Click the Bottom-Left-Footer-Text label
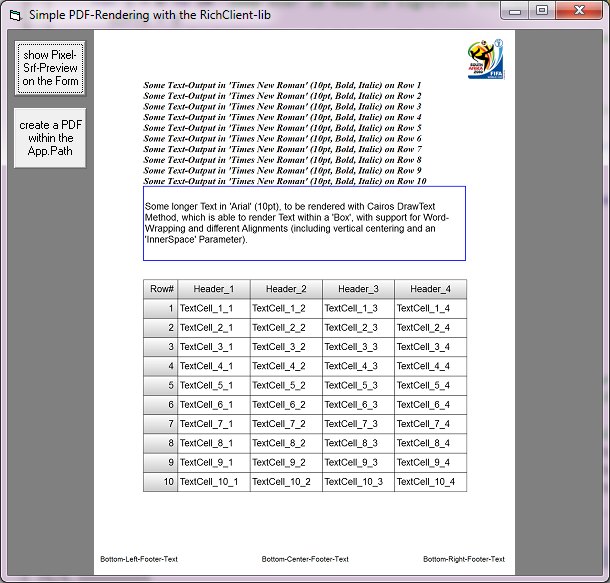Screen dimensions: 610x583 (x=139, y=559)
